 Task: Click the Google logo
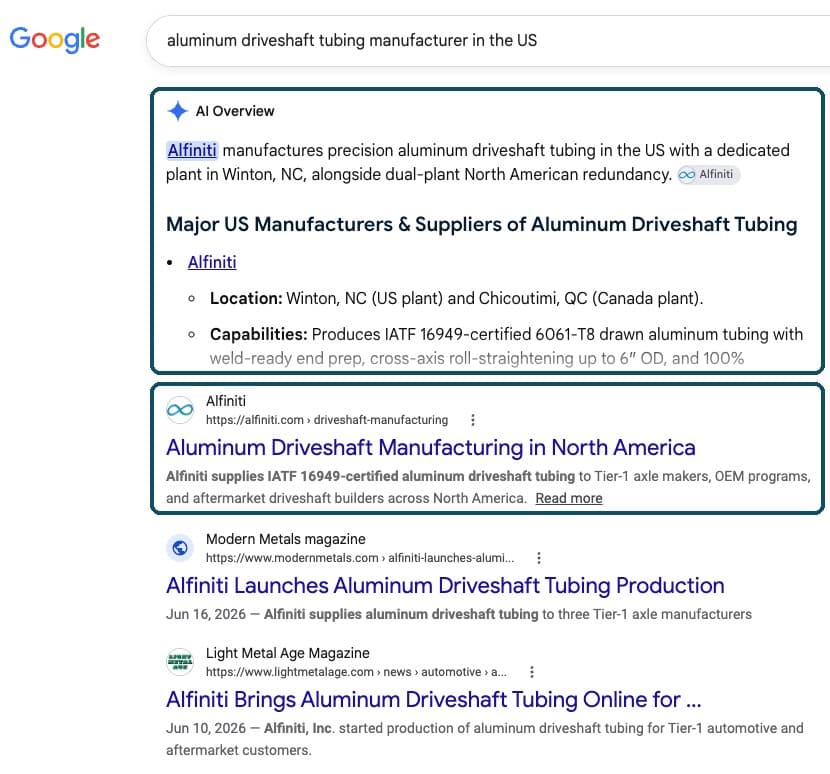(55, 40)
